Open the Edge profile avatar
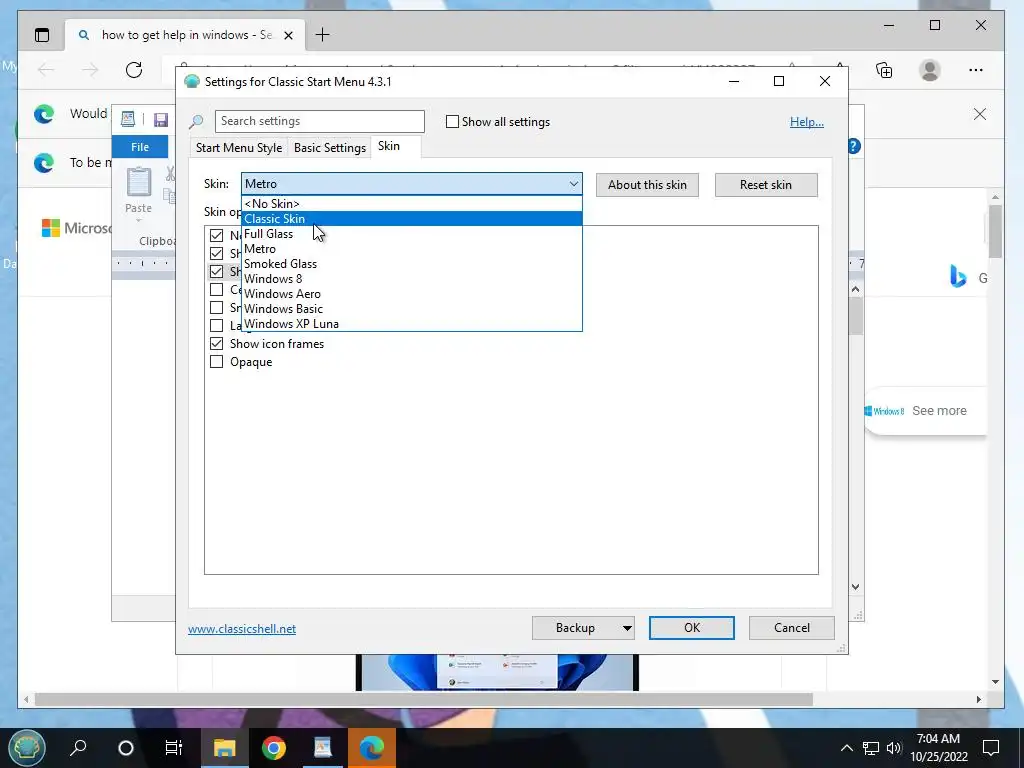Screen dimensions: 1024x768 click(x=930, y=70)
